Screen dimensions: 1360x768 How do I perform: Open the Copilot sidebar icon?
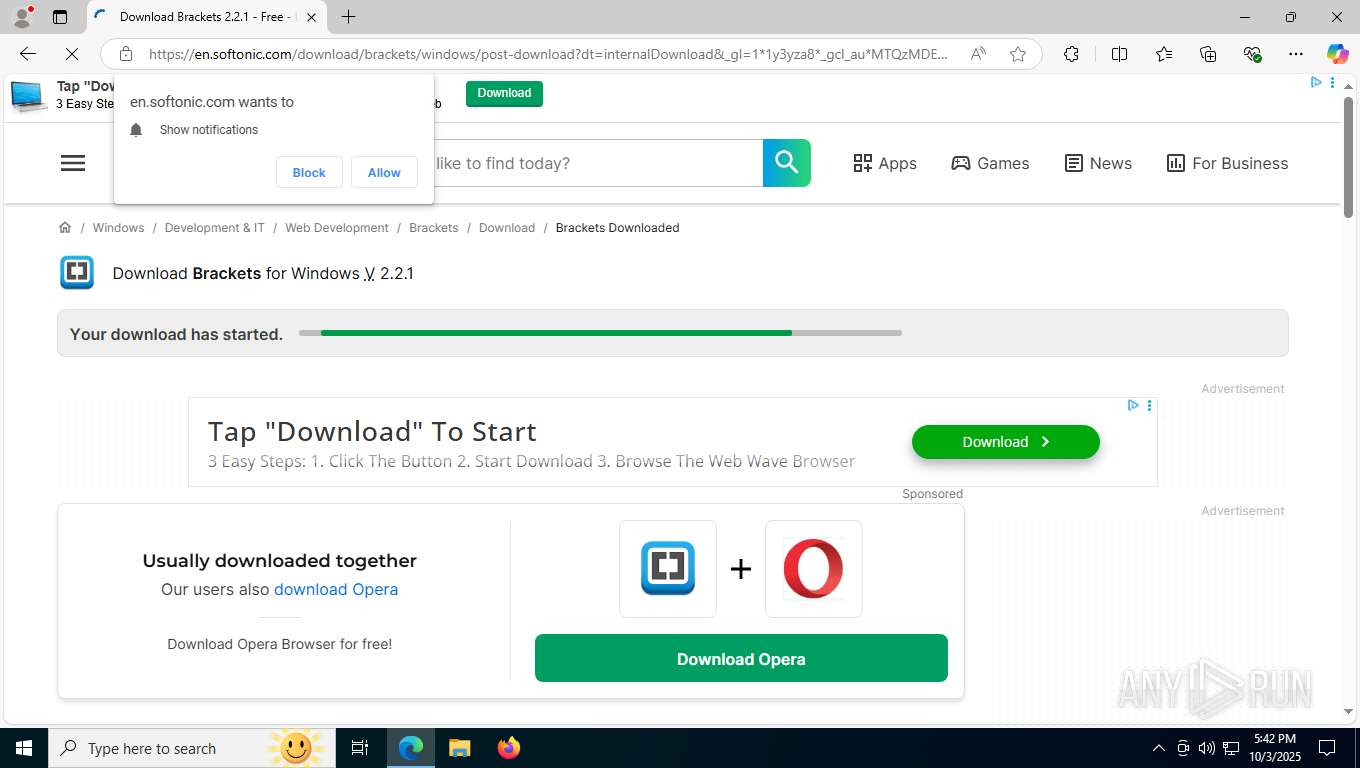[x=1337, y=54]
